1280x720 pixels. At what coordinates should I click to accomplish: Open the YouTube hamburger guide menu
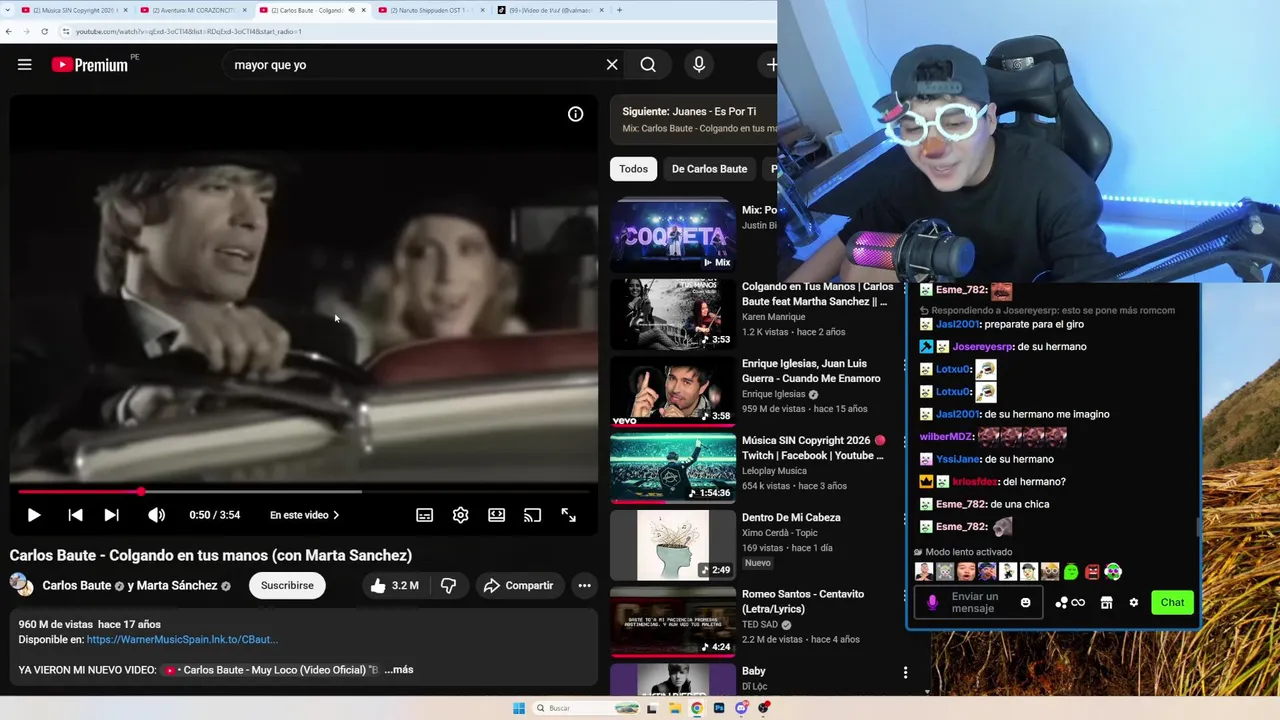pos(25,65)
